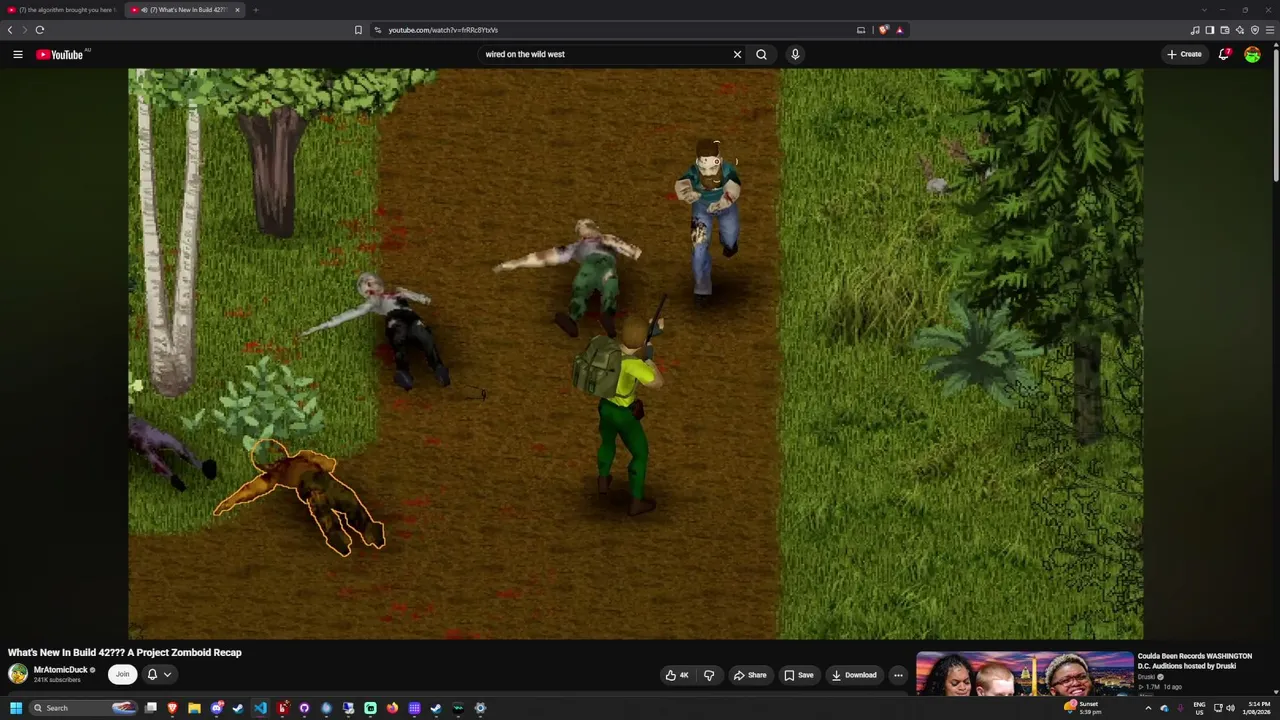Open the Windows Start menu
Viewport: 1280px width, 720px height.
click(x=15, y=708)
